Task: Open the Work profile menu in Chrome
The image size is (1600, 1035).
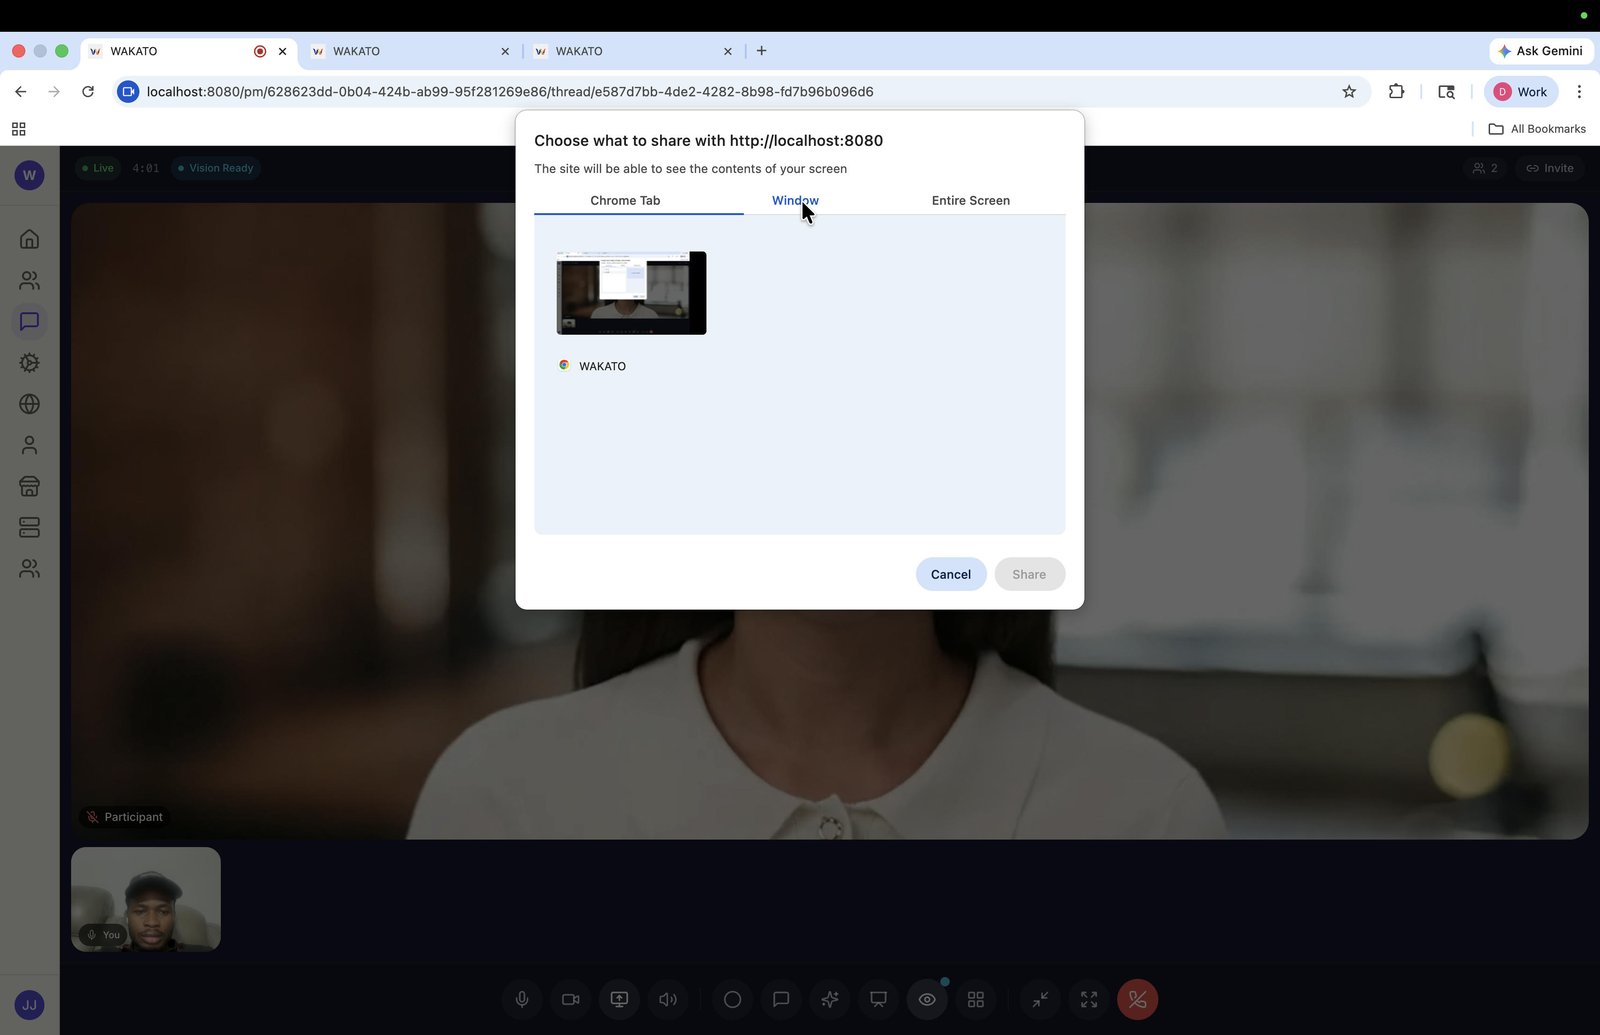Action: click(1521, 91)
